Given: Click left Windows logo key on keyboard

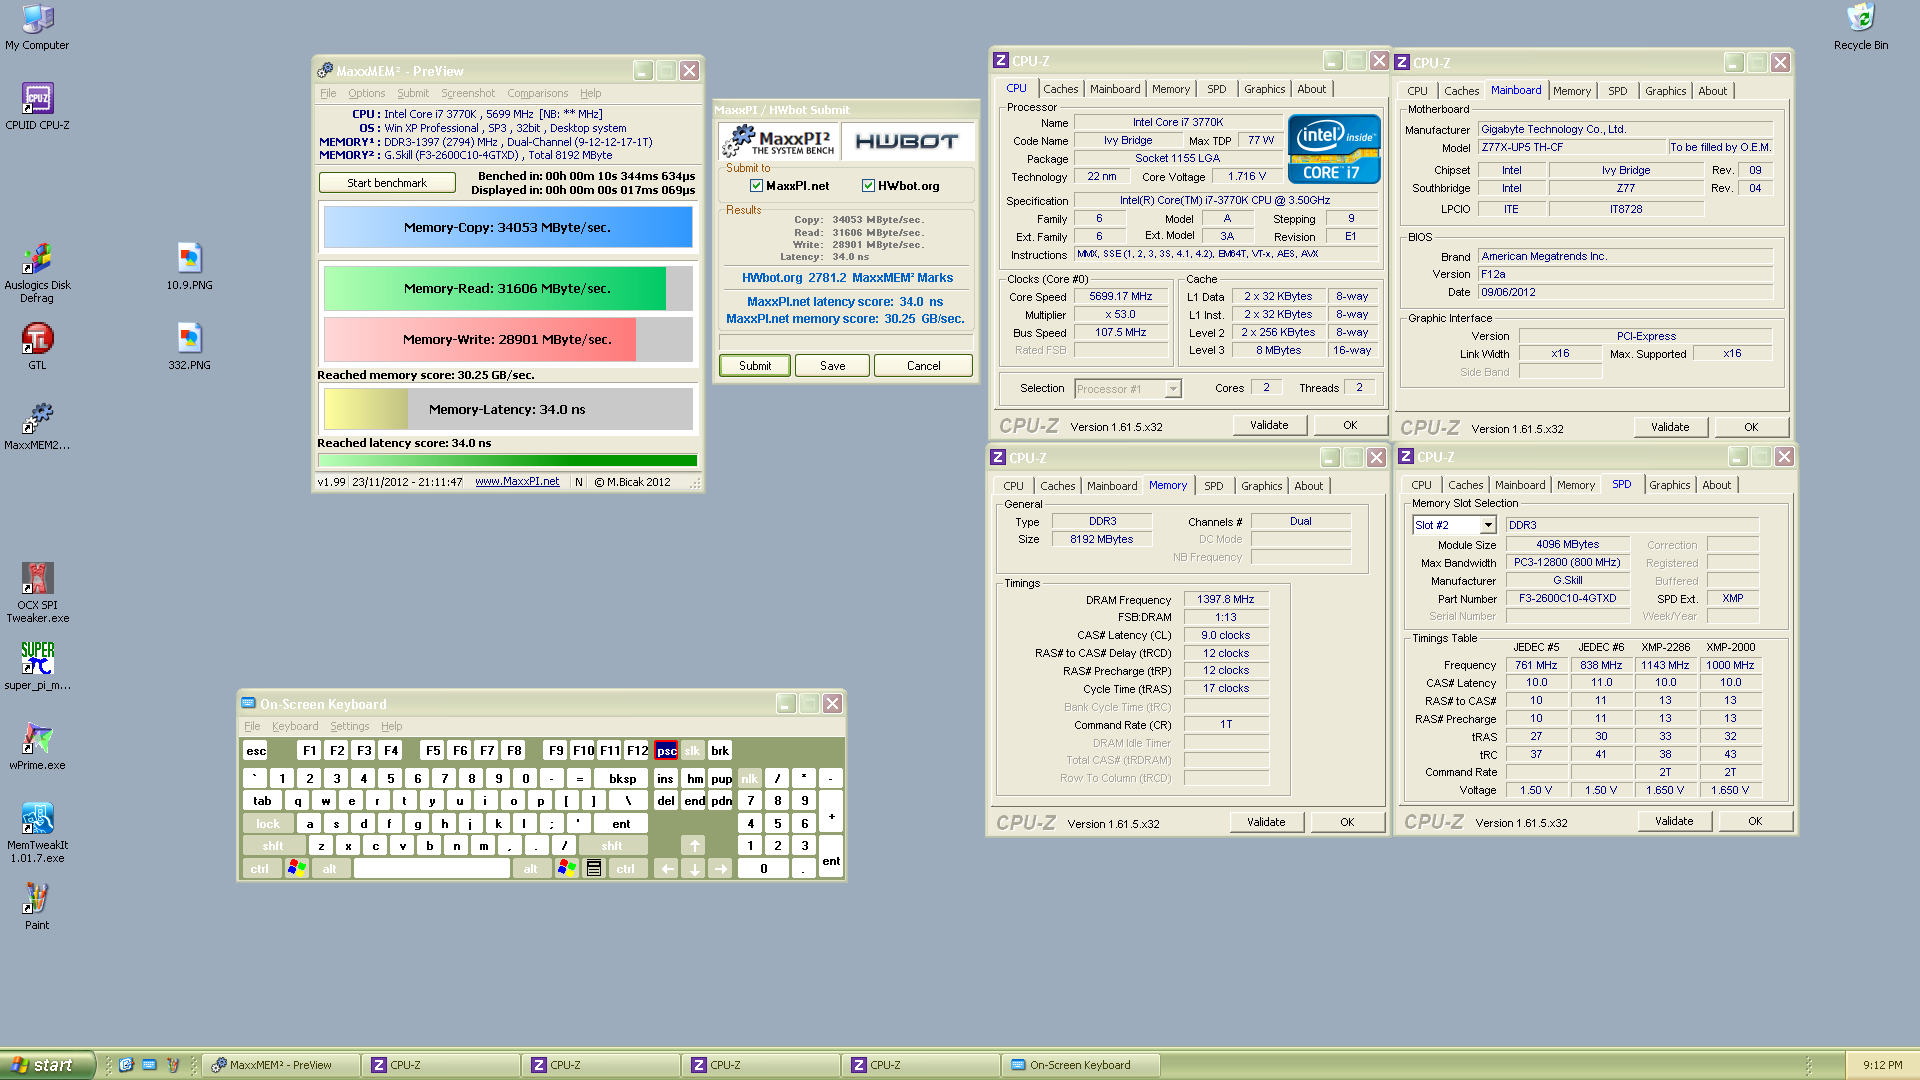Looking at the screenshot, I should pyautogui.click(x=297, y=869).
